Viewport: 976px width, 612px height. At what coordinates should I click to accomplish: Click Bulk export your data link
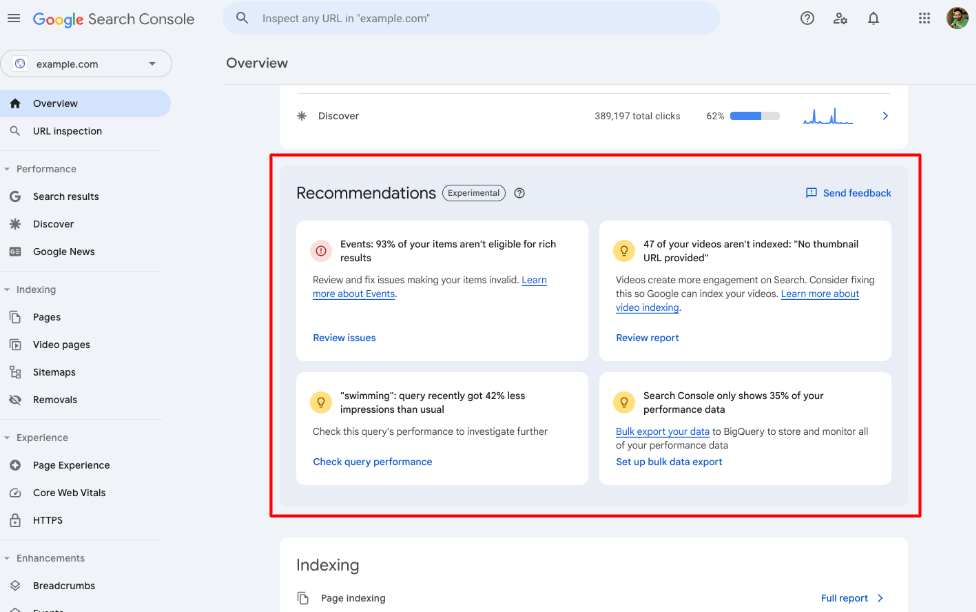click(662, 431)
